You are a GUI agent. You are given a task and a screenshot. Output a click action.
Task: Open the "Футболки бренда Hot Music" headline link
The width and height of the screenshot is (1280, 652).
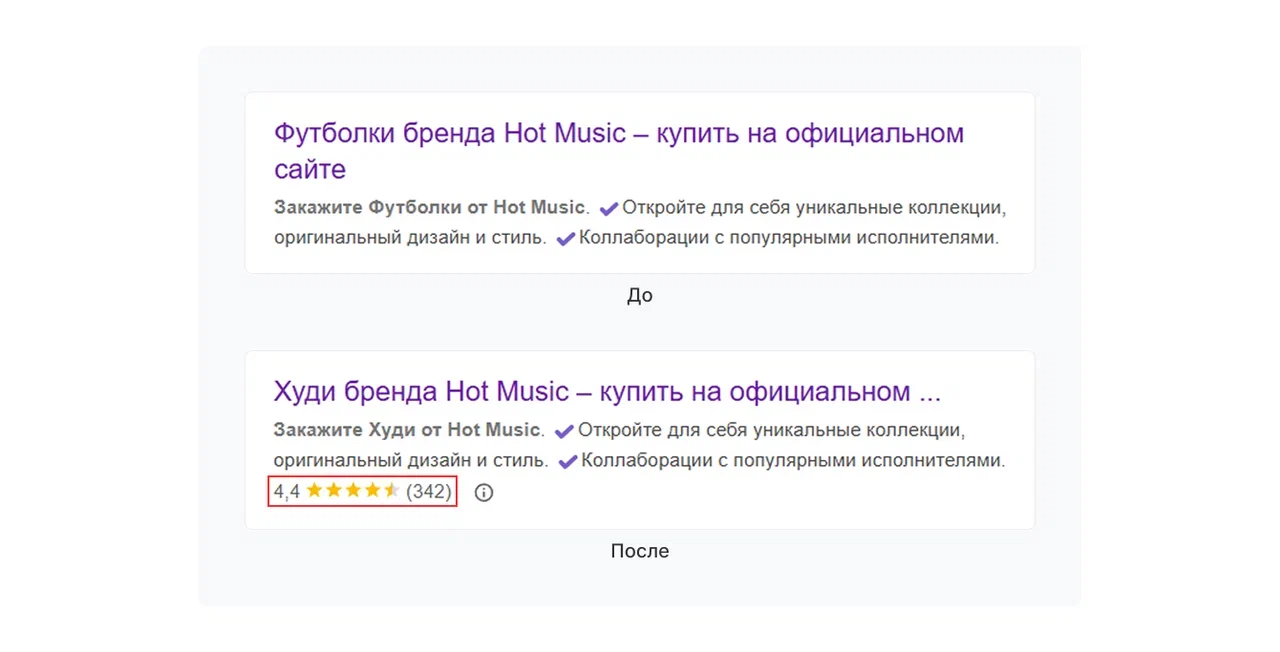[x=618, y=134]
